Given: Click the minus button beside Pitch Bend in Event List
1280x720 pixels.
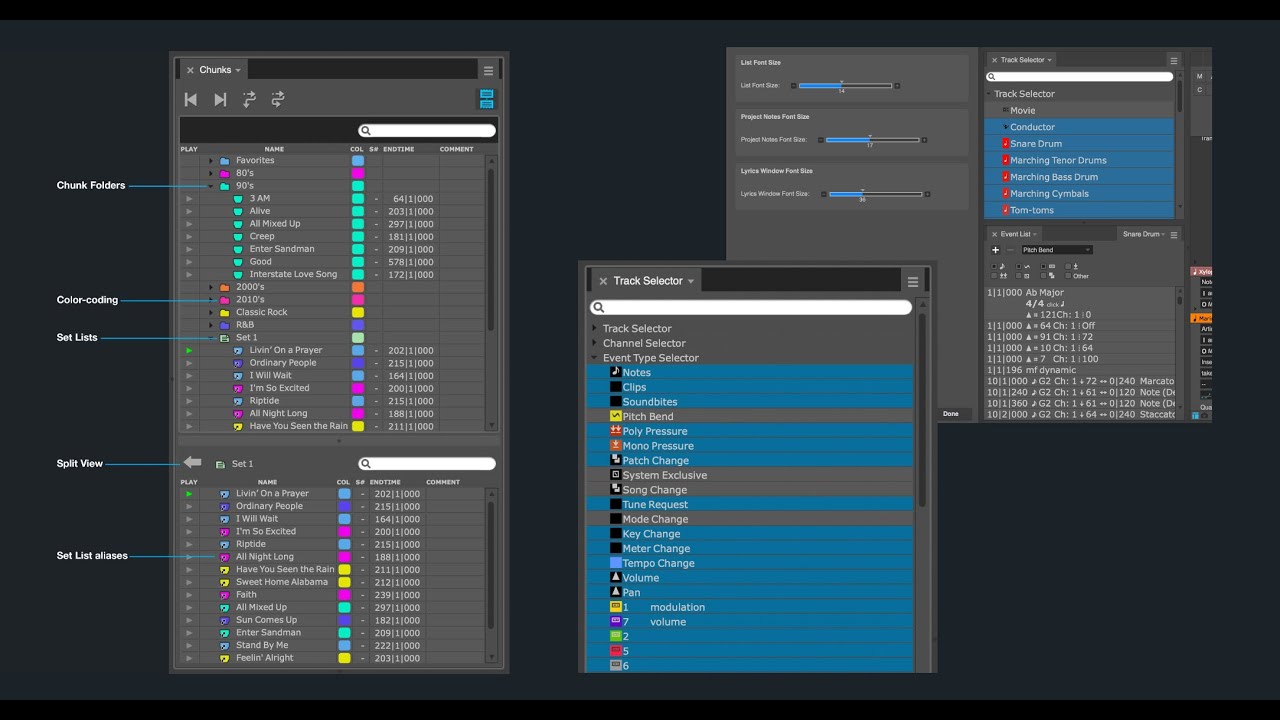Looking at the screenshot, I should [x=1010, y=250].
